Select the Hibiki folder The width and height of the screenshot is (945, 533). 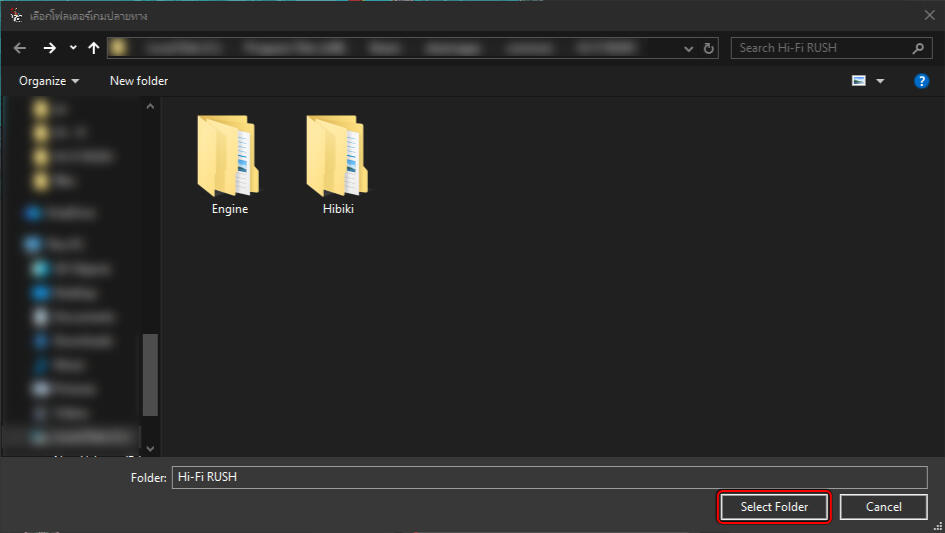(338, 165)
